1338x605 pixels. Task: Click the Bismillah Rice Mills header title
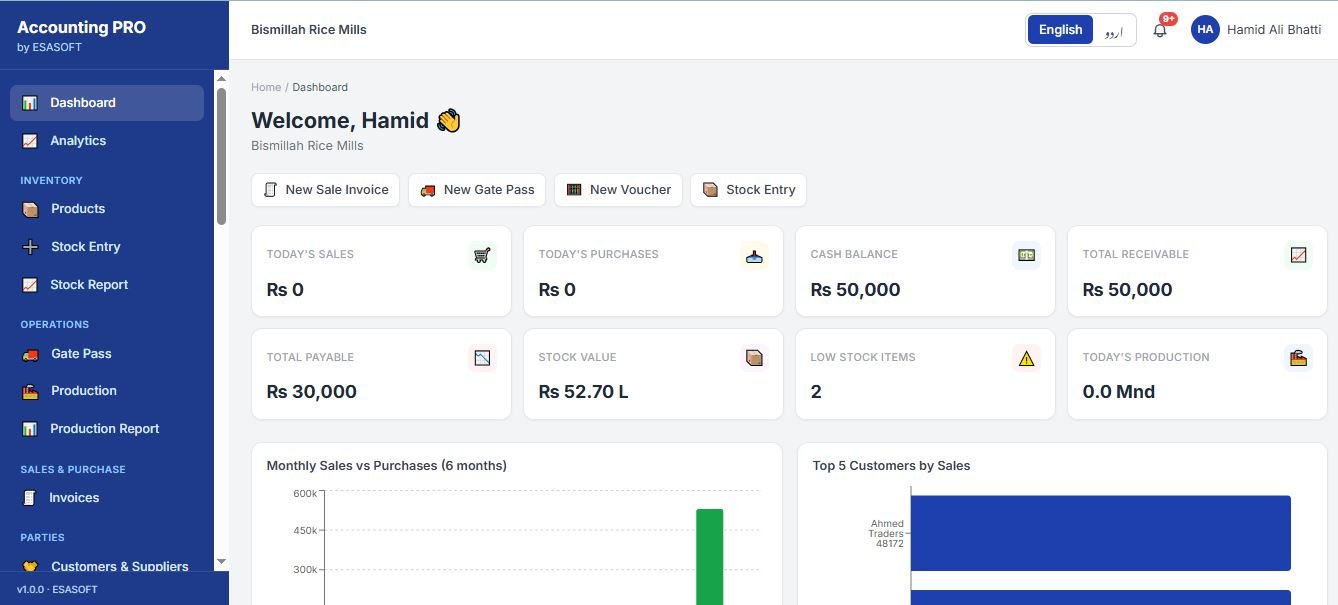[x=308, y=30]
